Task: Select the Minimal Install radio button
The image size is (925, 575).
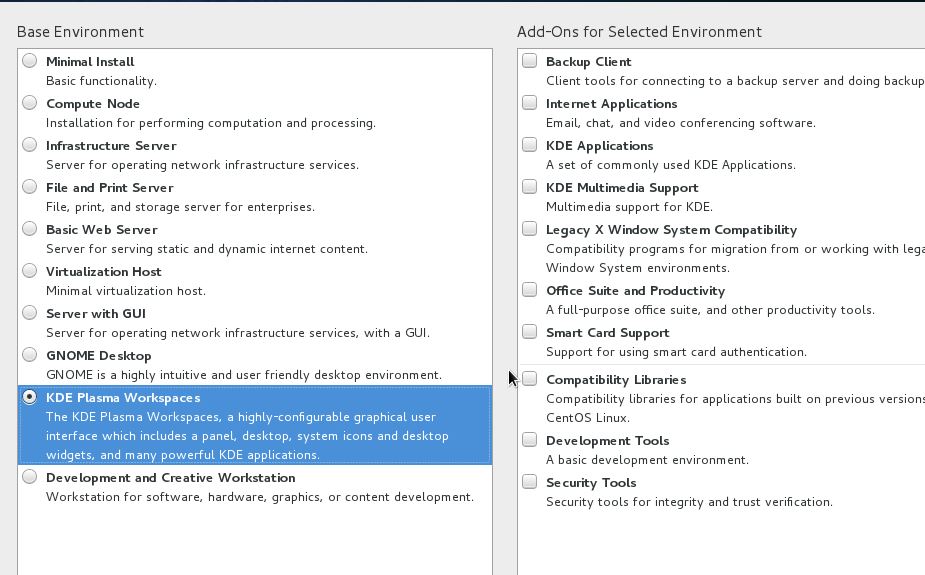Action: pos(30,61)
